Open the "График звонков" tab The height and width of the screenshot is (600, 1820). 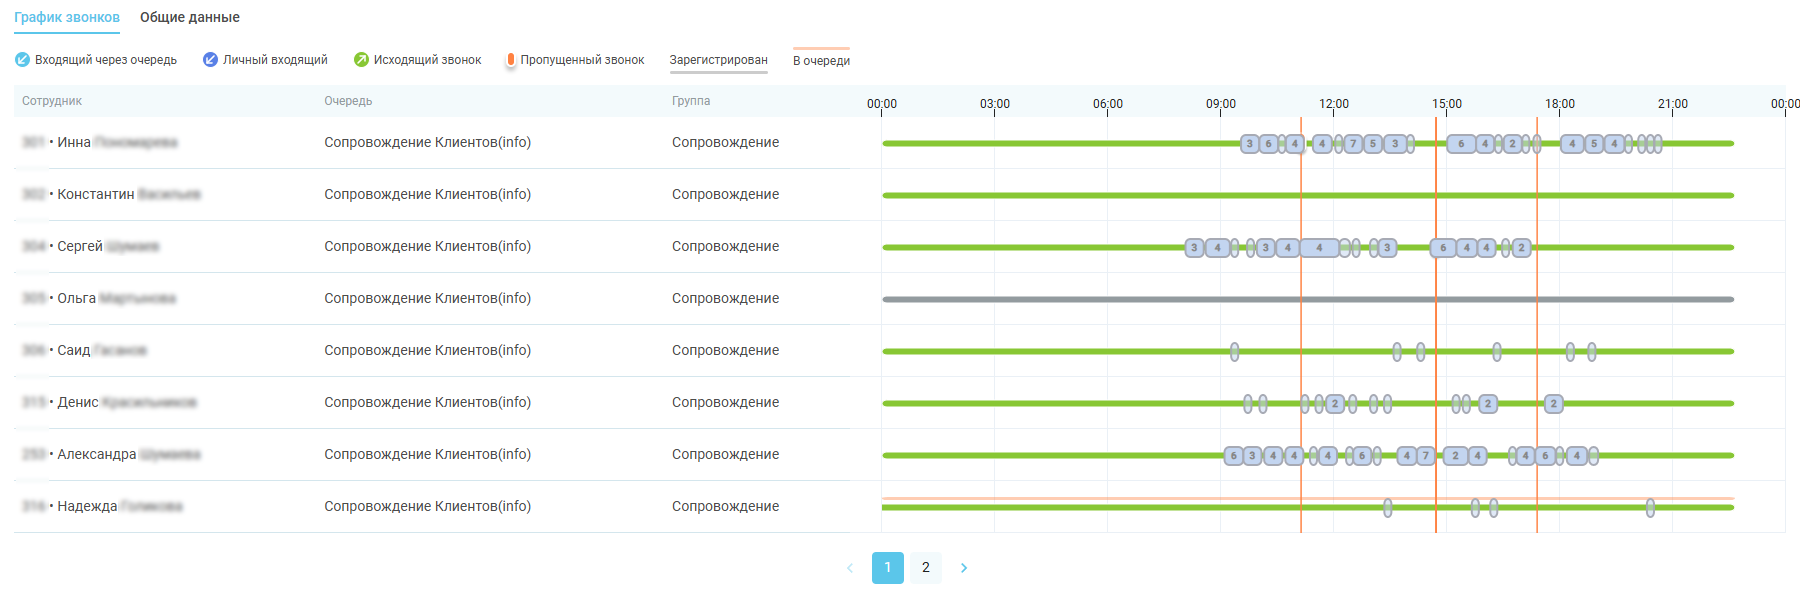pos(67,18)
